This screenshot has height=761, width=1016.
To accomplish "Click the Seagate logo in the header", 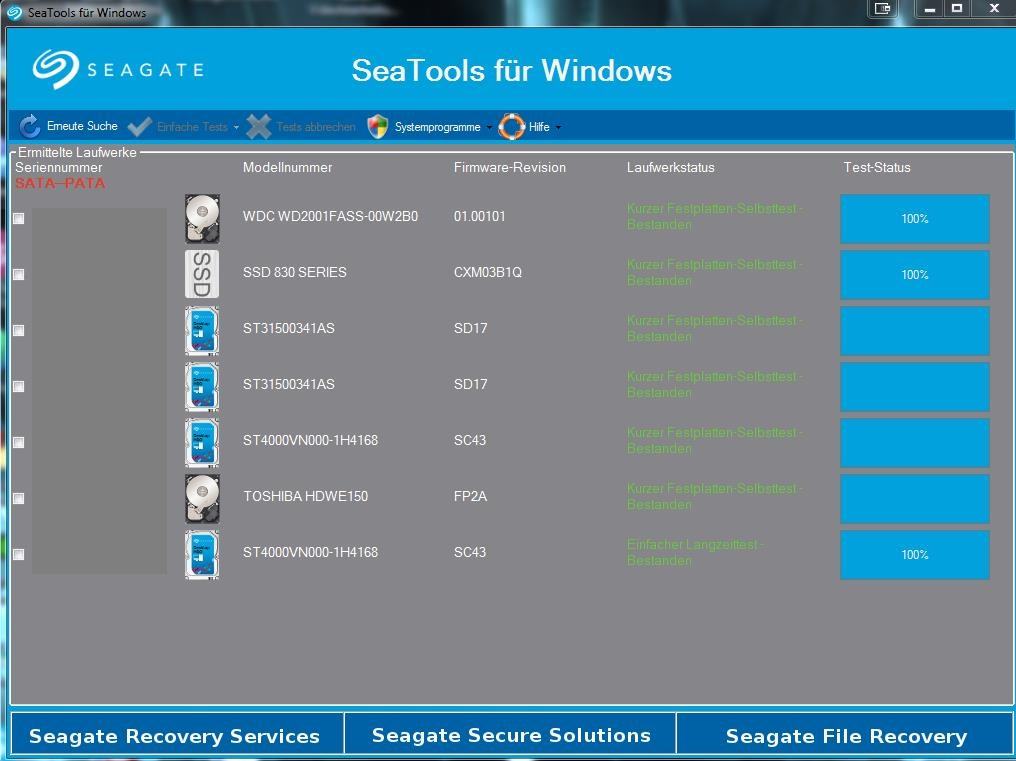I will pos(119,69).
